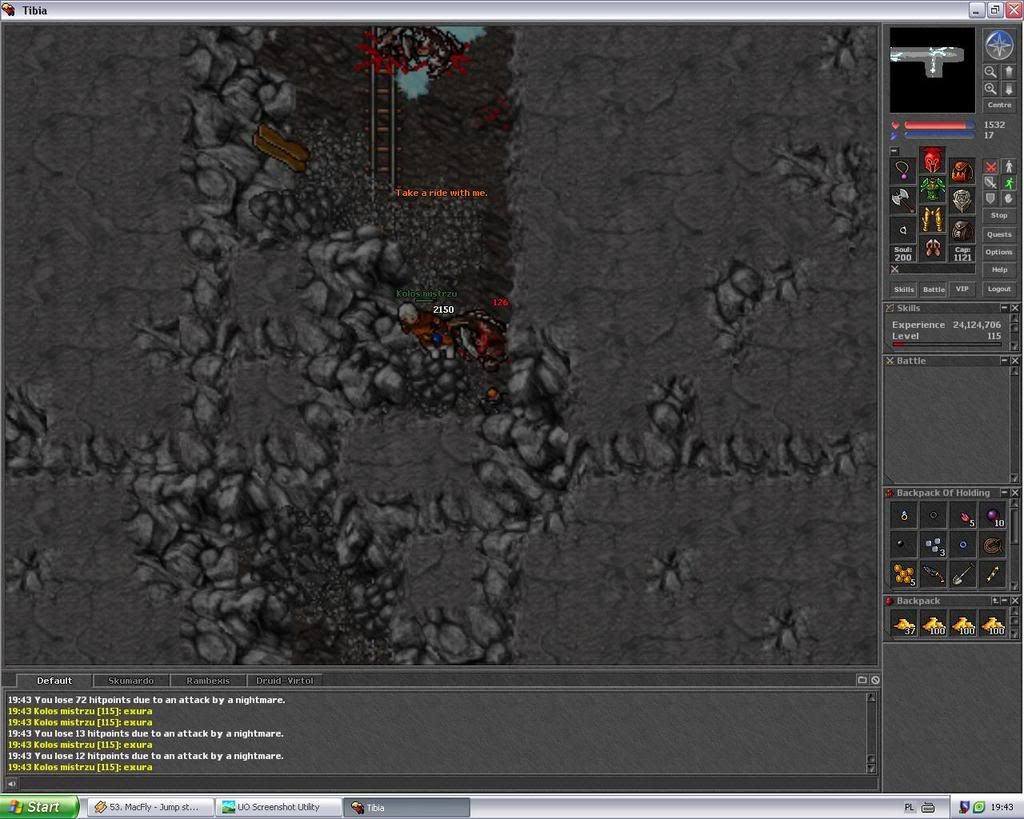Minimize the Backpack Of Holding panel
Viewport: 1024px width, 819px height.
tap(1004, 492)
